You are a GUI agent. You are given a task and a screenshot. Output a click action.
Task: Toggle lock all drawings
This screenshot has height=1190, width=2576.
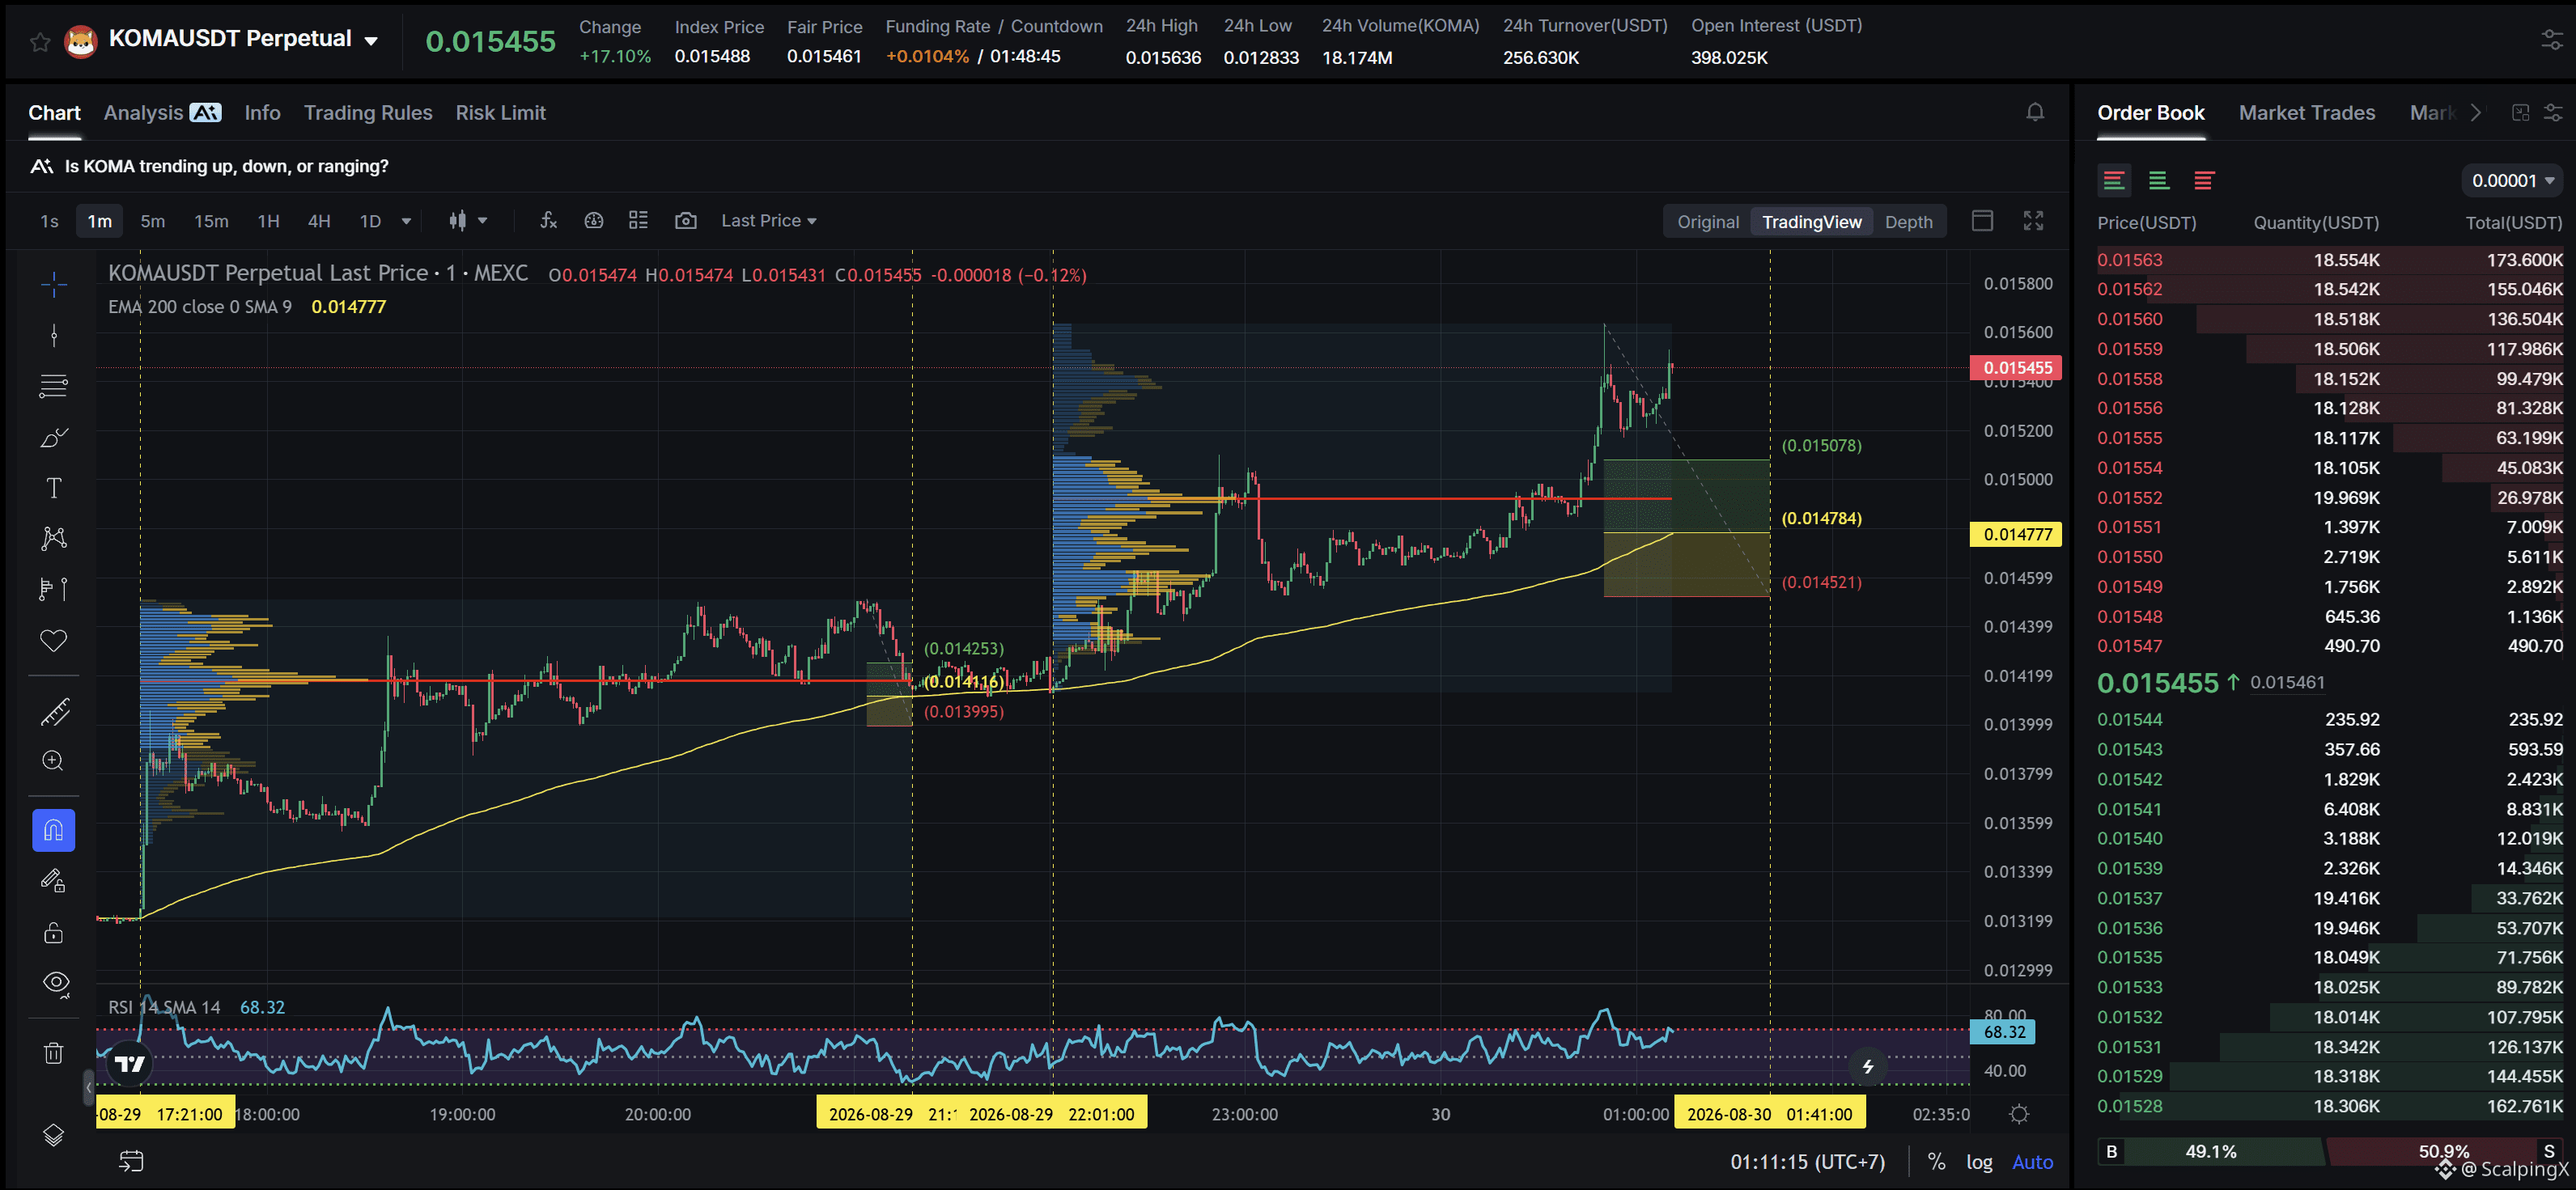click(x=54, y=932)
